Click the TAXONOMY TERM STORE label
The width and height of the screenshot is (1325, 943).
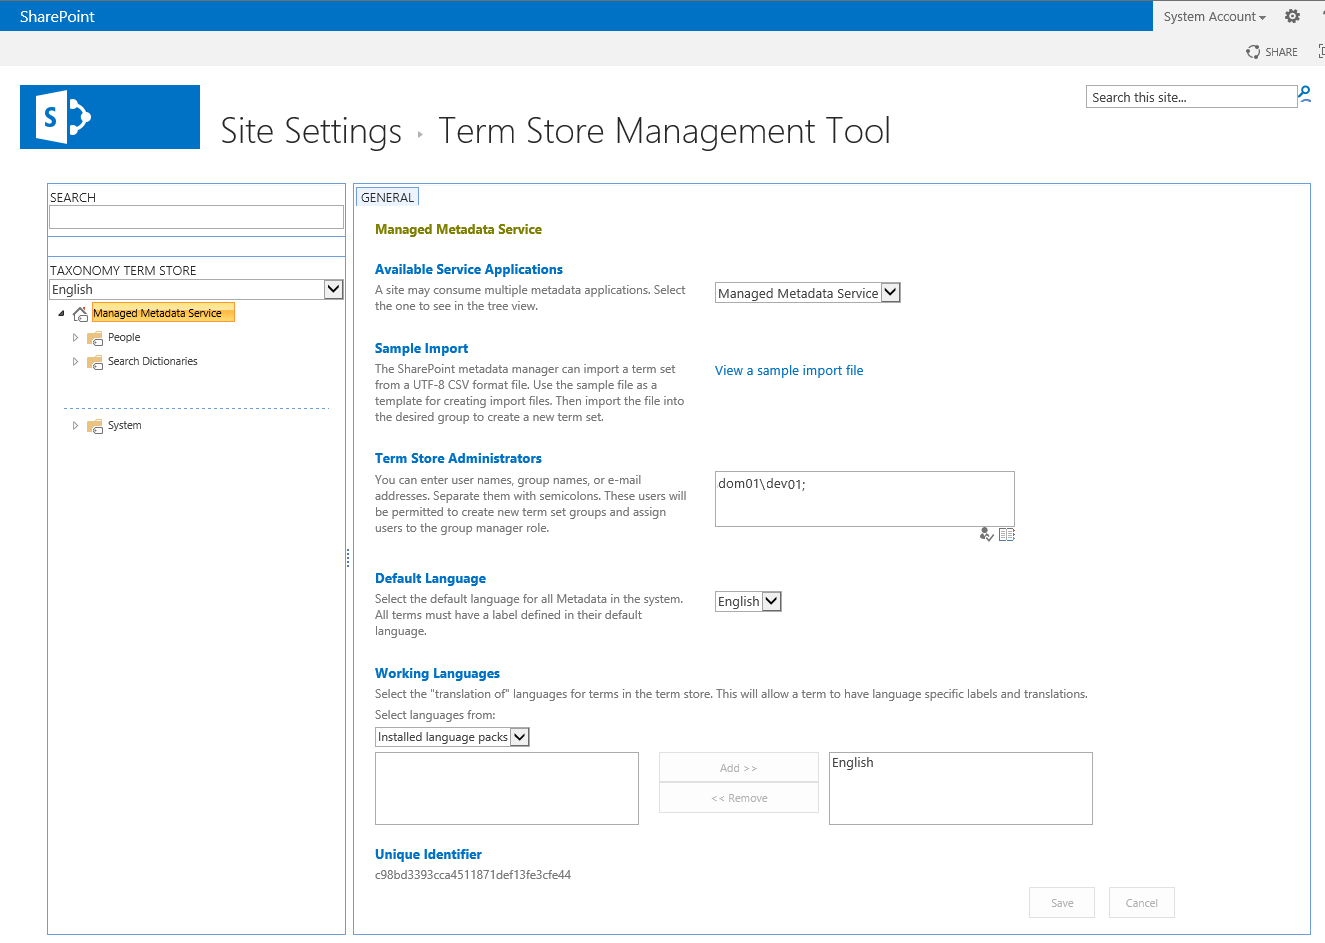point(123,271)
